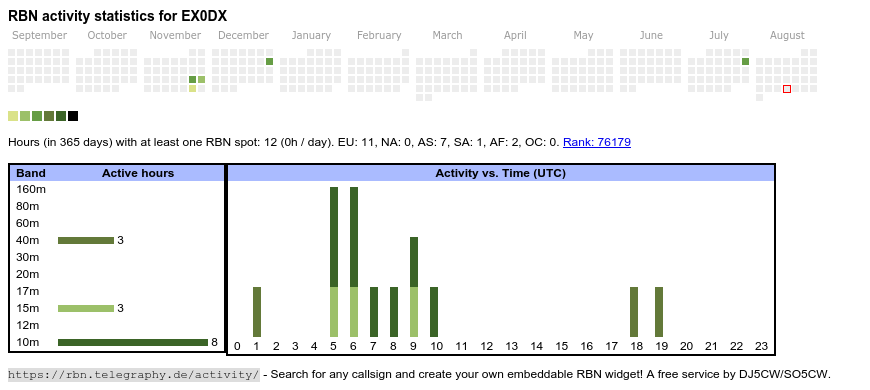This screenshot has width=870, height=390.
Task: Select the olive green legend swatch
Action: (x=49, y=116)
